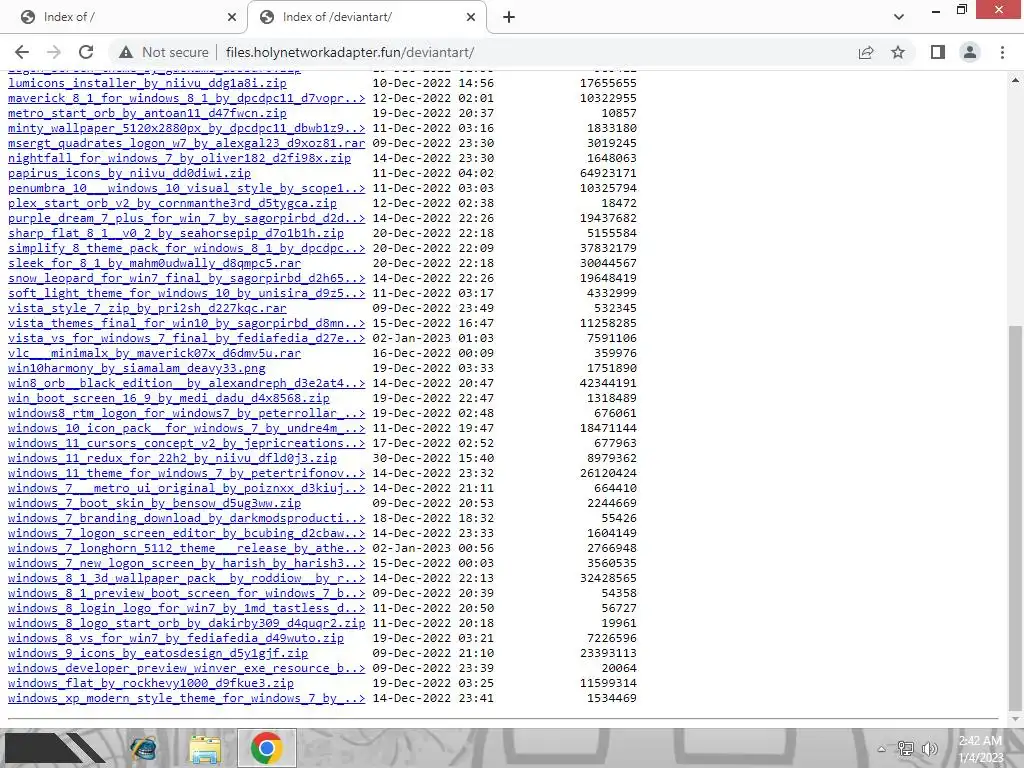The image size is (1024, 768).
Task: Open windows_7_logon_screen_editor link
Action: [x=186, y=534]
